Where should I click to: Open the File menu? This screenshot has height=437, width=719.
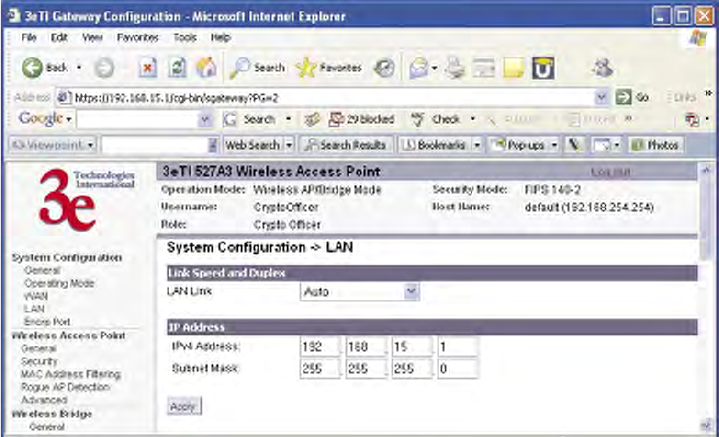pyautogui.click(x=28, y=38)
